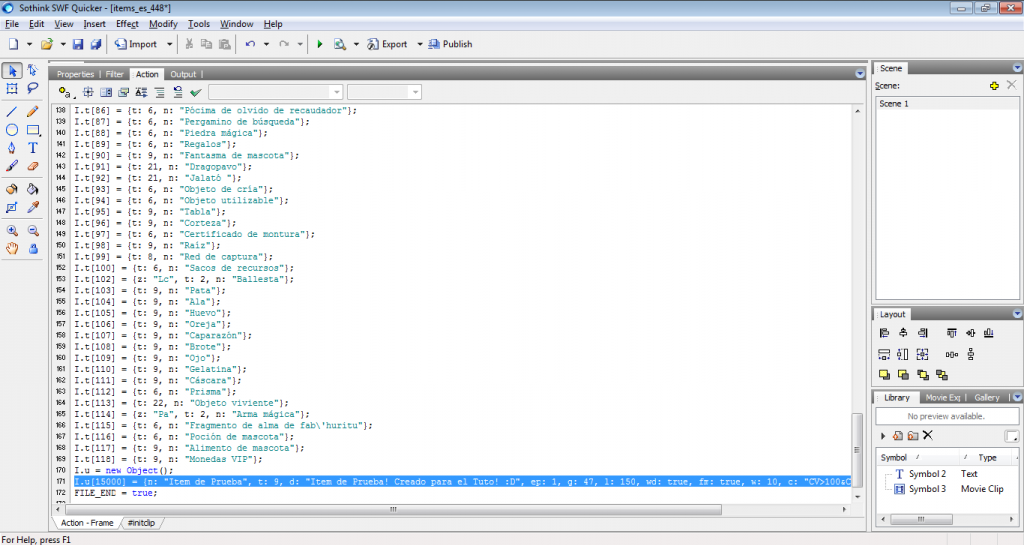Expand the Undo history dropdown
The image size is (1024, 545).
coord(266,44)
